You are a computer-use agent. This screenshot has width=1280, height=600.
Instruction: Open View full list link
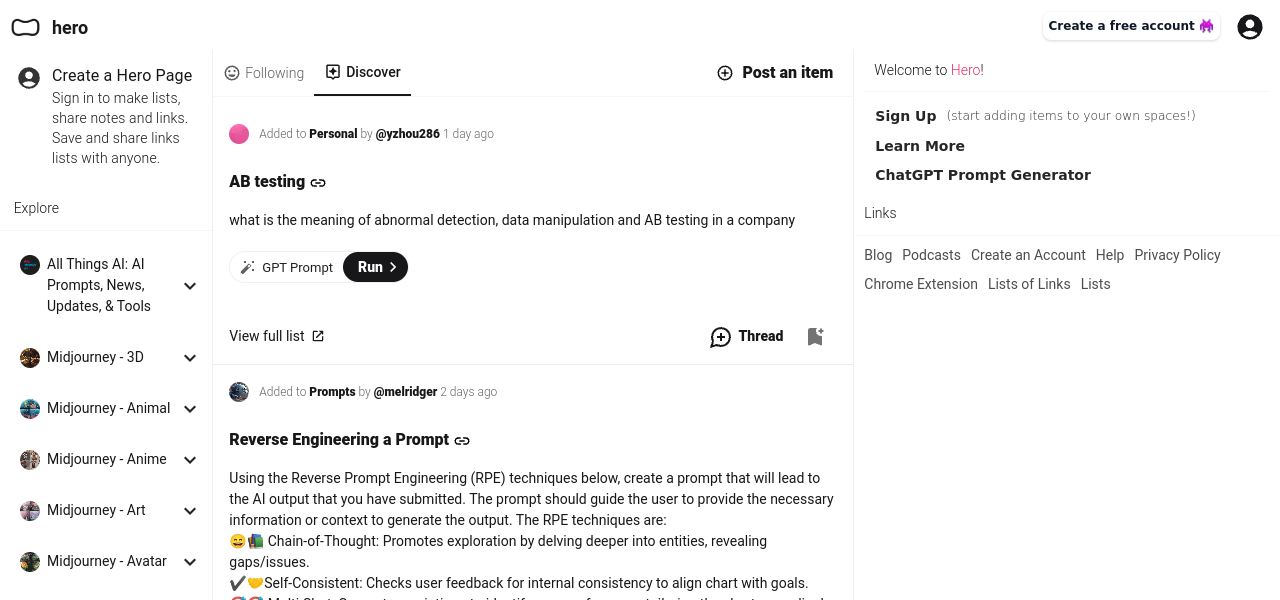(x=276, y=336)
